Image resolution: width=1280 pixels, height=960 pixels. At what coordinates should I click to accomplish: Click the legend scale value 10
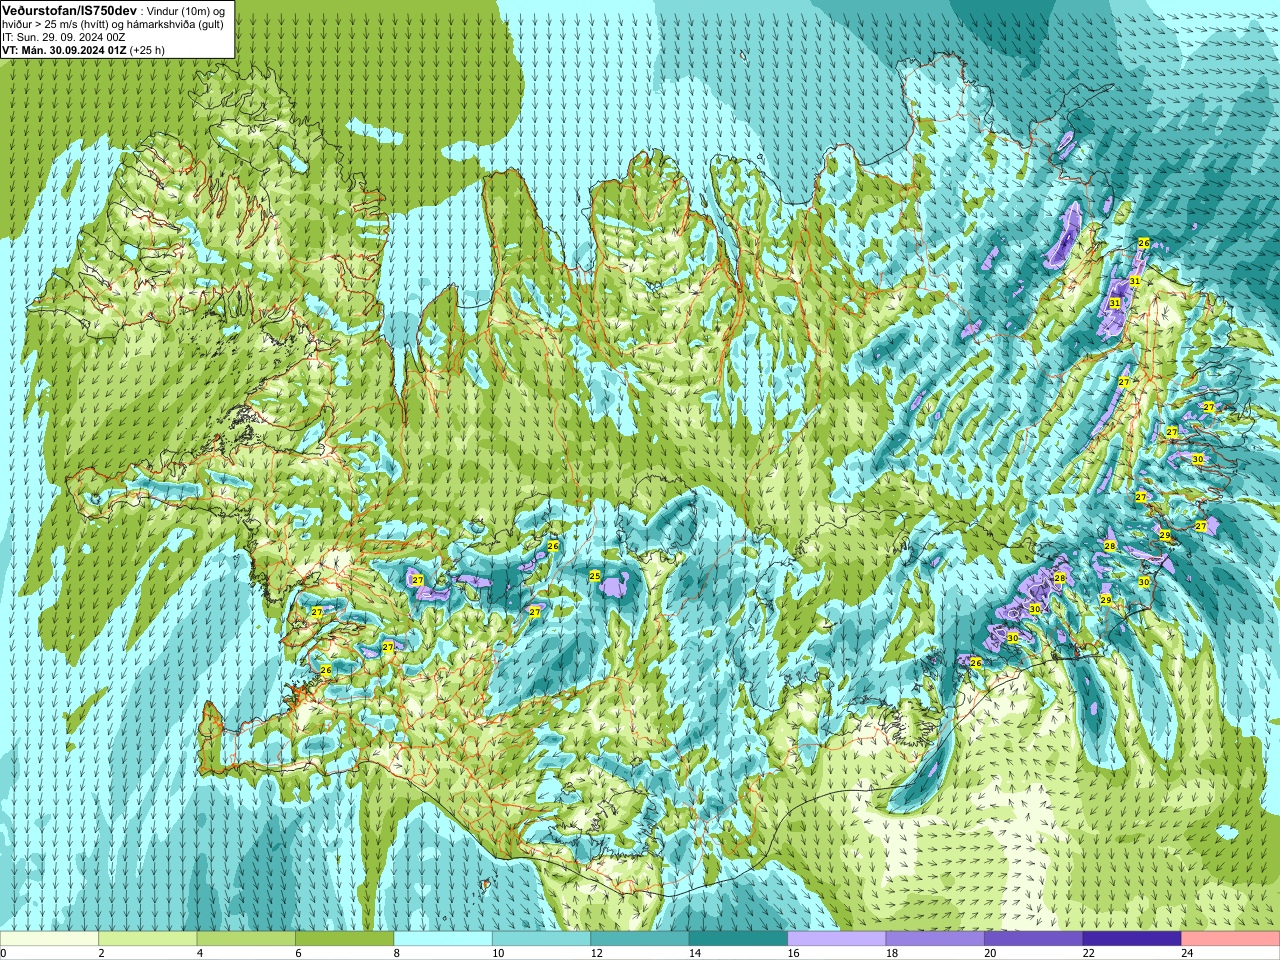click(x=498, y=953)
